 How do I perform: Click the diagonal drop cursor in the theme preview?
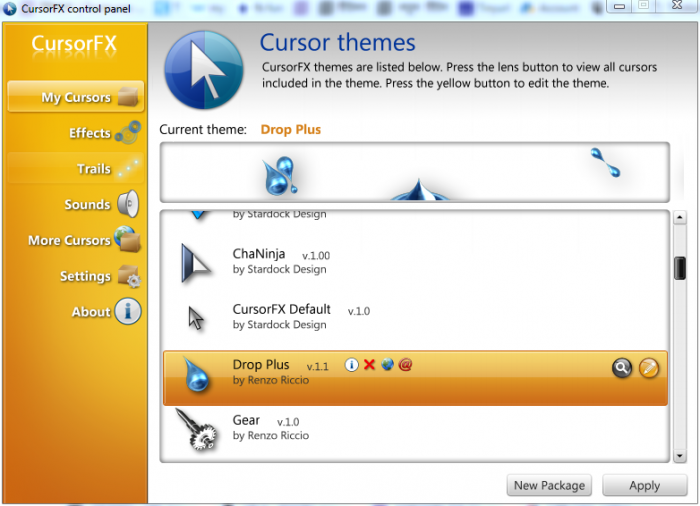(605, 163)
